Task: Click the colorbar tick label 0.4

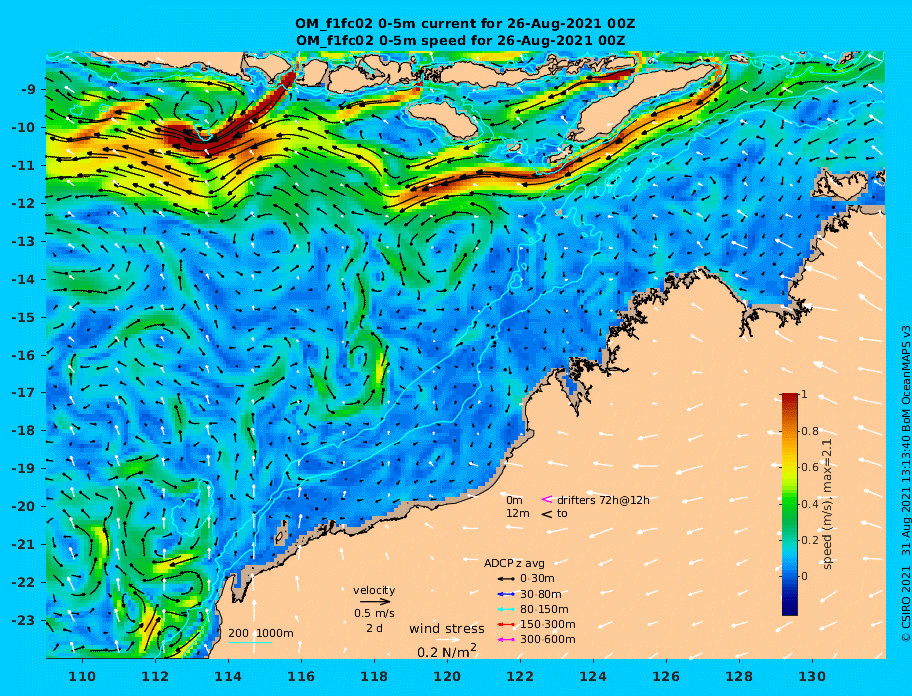Action: [x=810, y=504]
